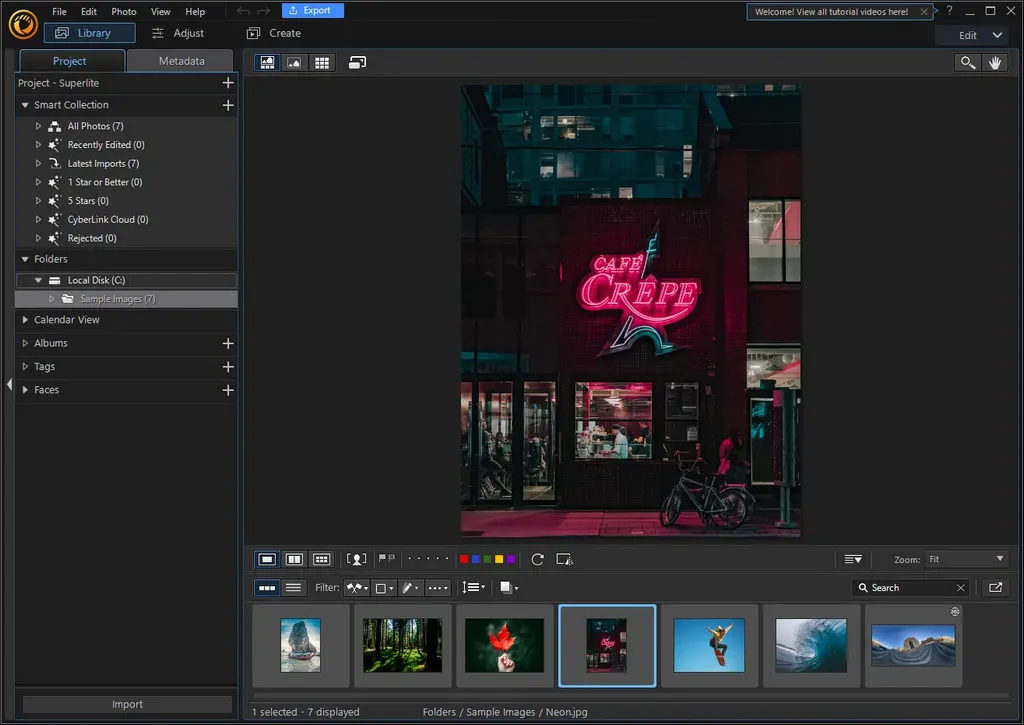Open the Zoom Fit dropdown
This screenshot has width=1024, height=725.
pyautogui.click(x=966, y=559)
